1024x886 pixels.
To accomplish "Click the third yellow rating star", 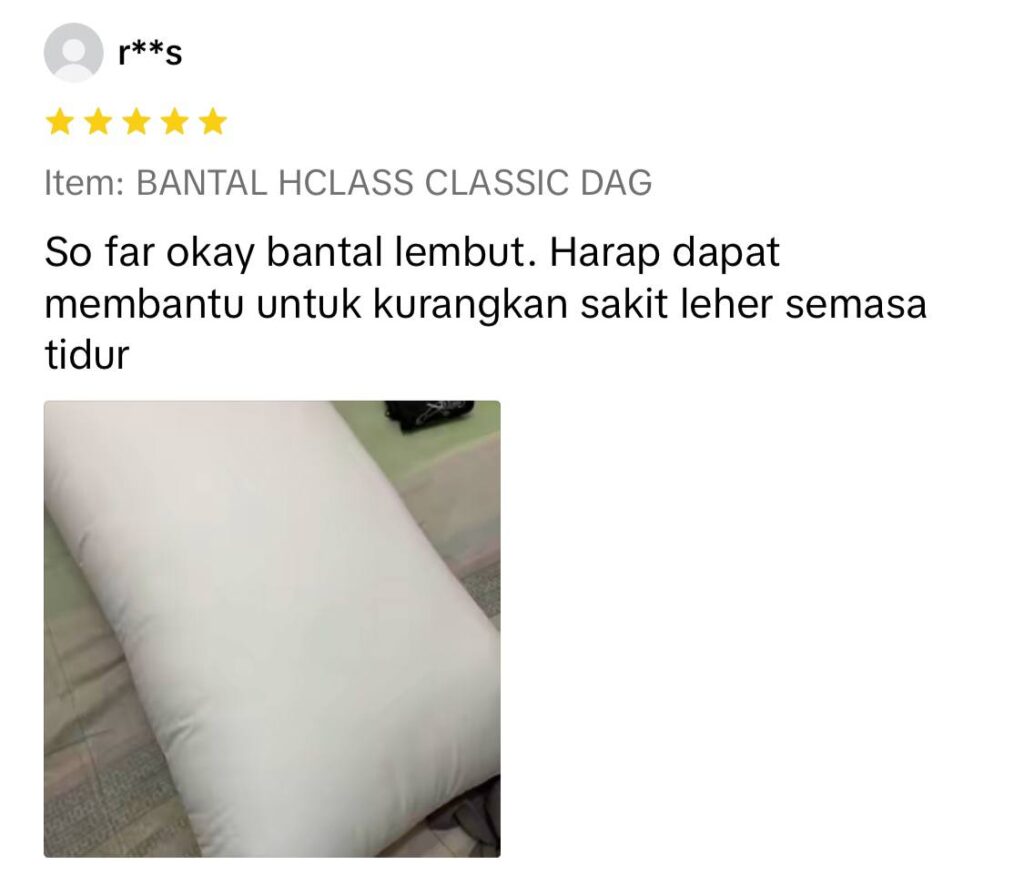I will (136, 122).
